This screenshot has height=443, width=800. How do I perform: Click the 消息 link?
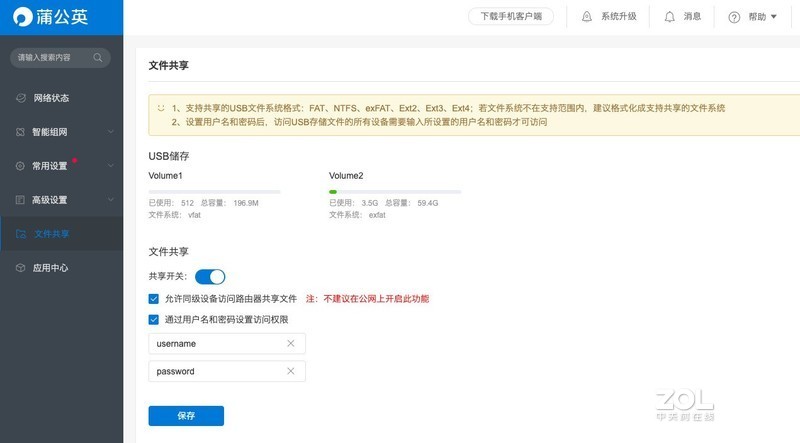[x=692, y=16]
